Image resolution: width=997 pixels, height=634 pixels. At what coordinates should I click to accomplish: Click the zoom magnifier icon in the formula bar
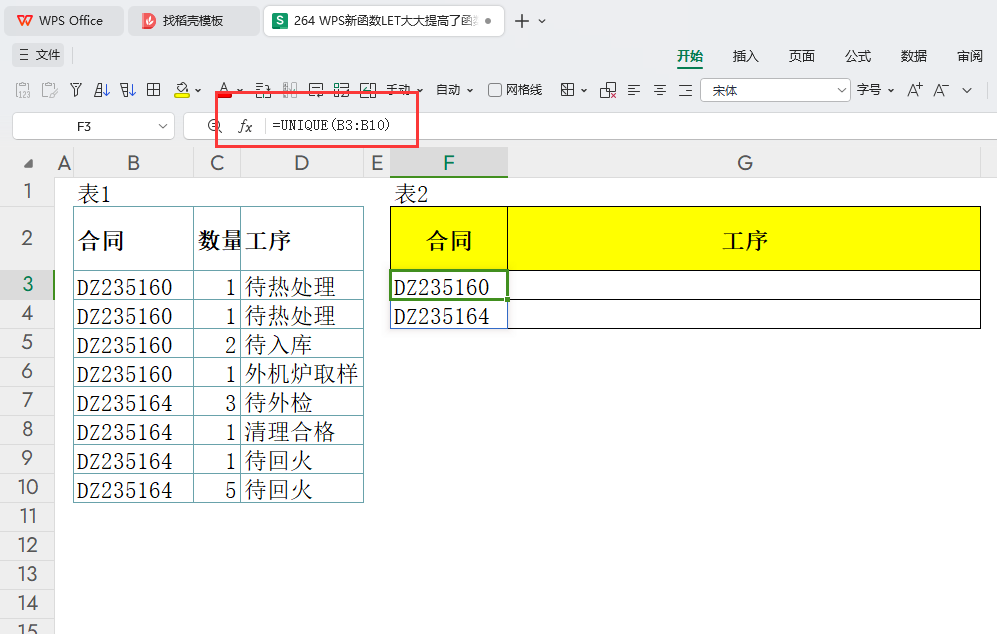click(x=215, y=126)
